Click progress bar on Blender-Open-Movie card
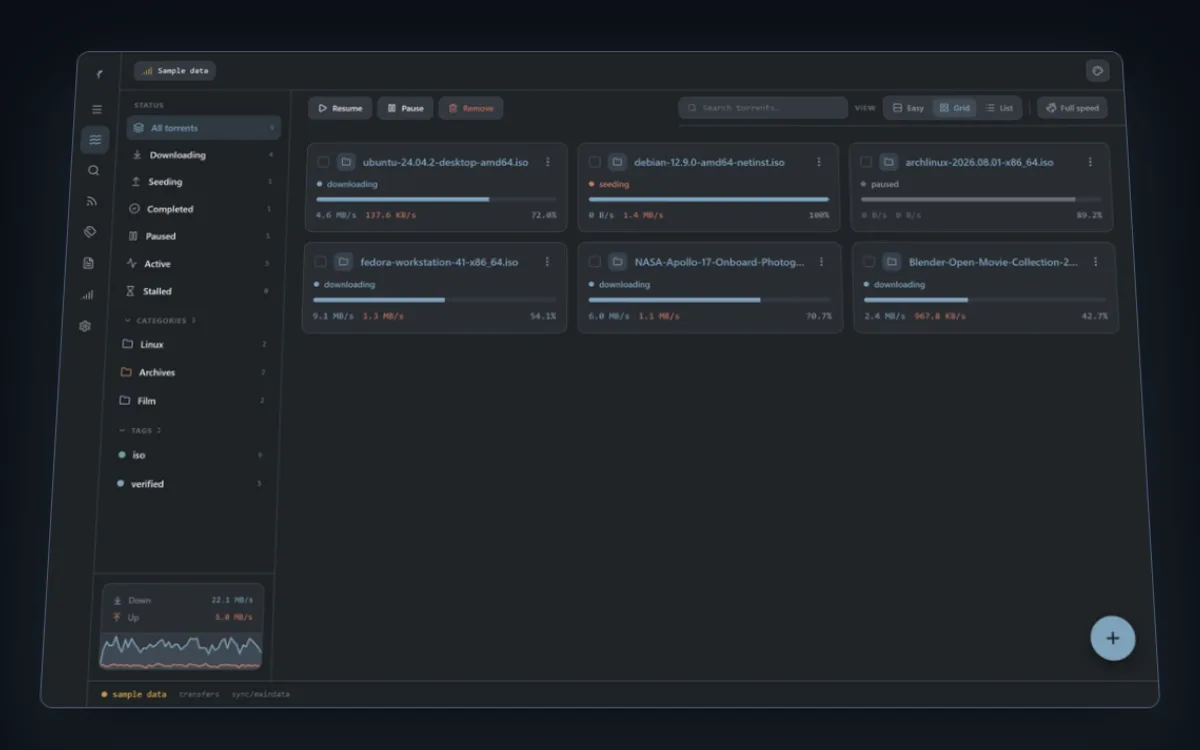 (x=985, y=299)
